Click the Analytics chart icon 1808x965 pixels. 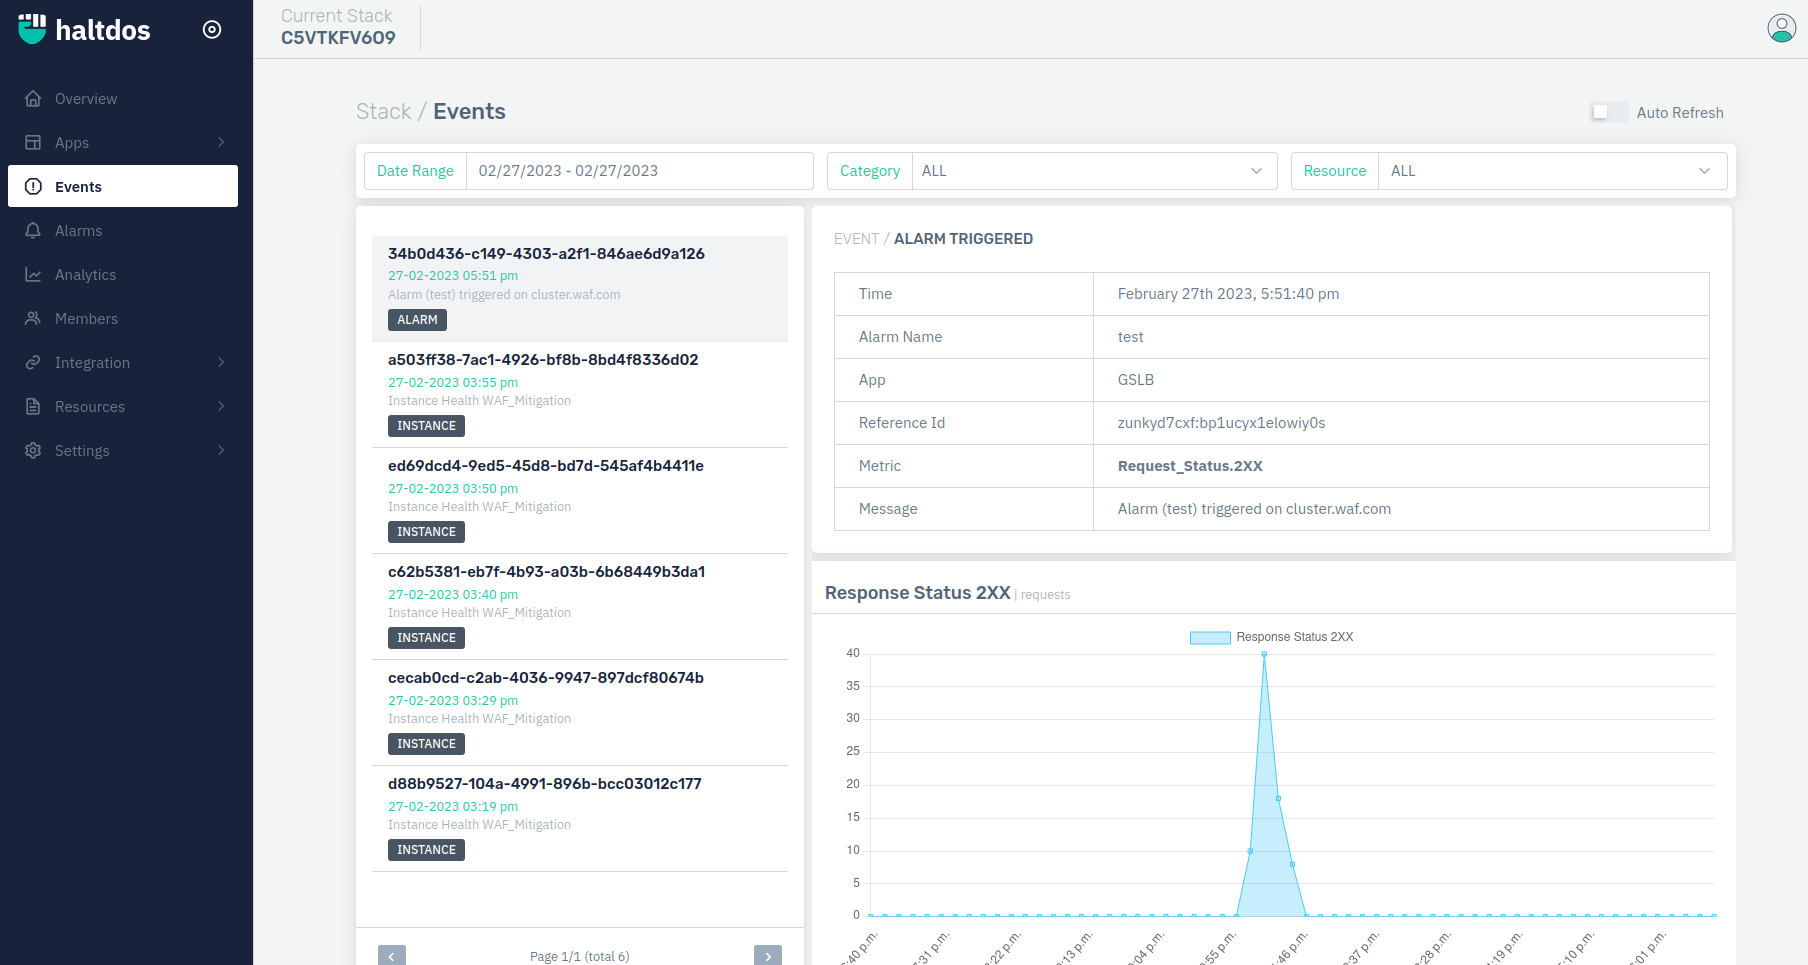[33, 275]
